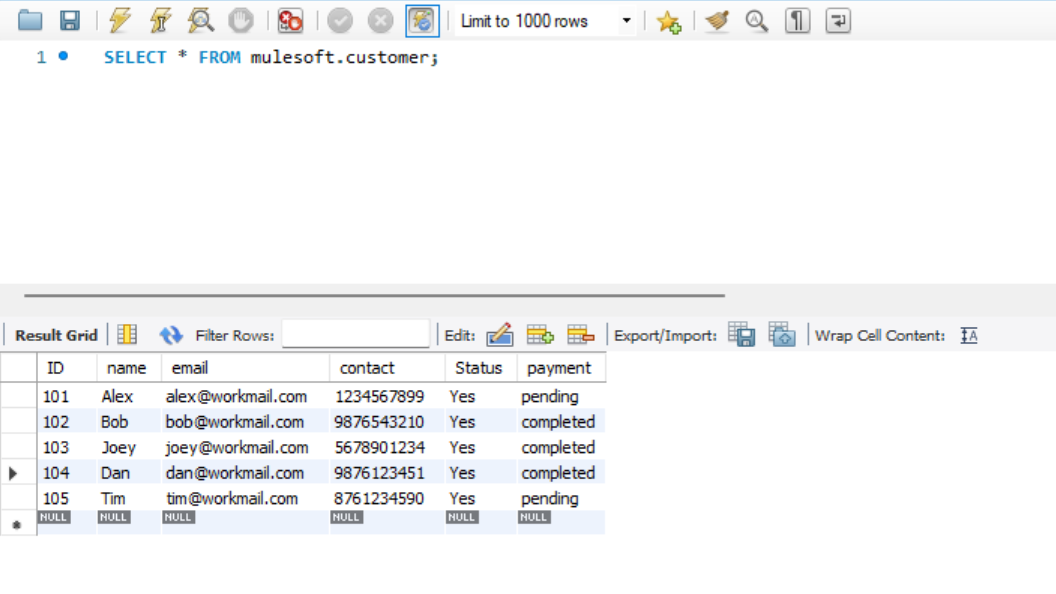Click the payment column header

click(559, 368)
